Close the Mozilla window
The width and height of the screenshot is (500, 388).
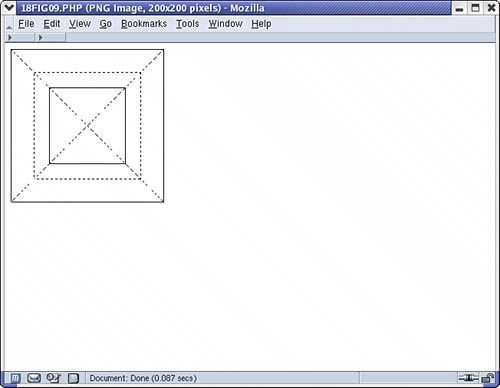491,8
